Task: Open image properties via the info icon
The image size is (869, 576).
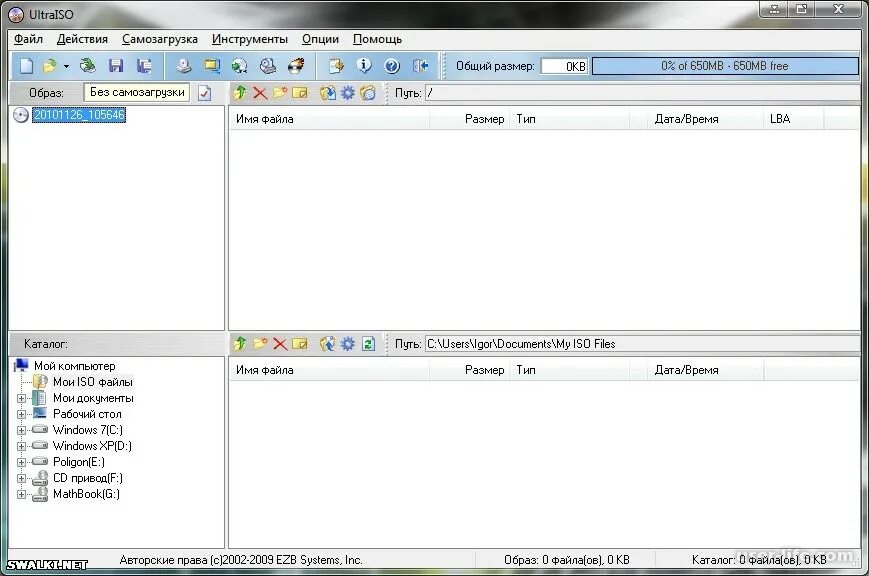Action: coord(364,66)
